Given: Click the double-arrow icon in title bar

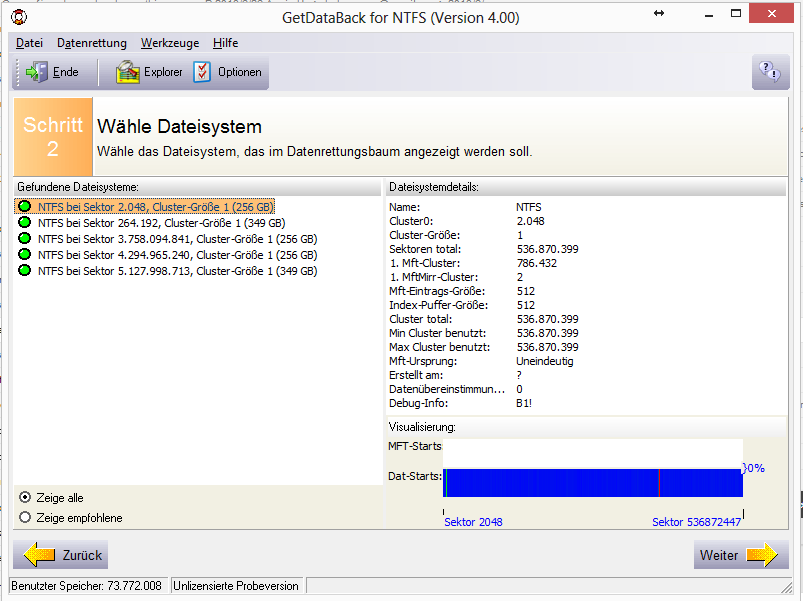Looking at the screenshot, I should pyautogui.click(x=659, y=13).
